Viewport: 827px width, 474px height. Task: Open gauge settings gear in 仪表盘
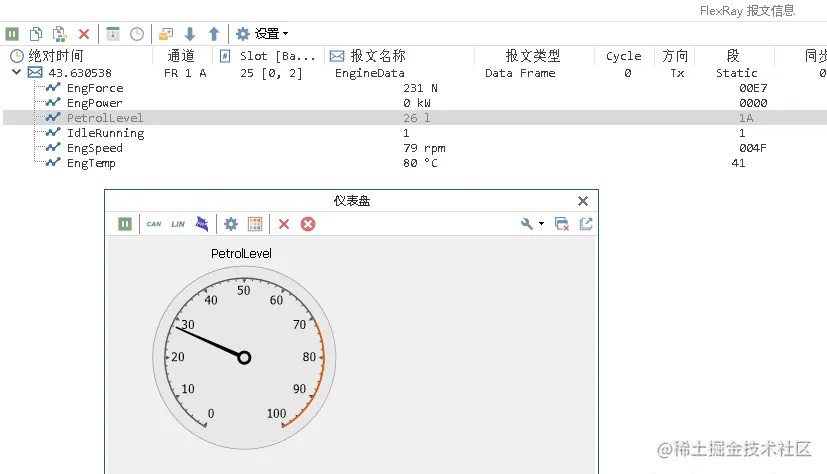coord(231,224)
